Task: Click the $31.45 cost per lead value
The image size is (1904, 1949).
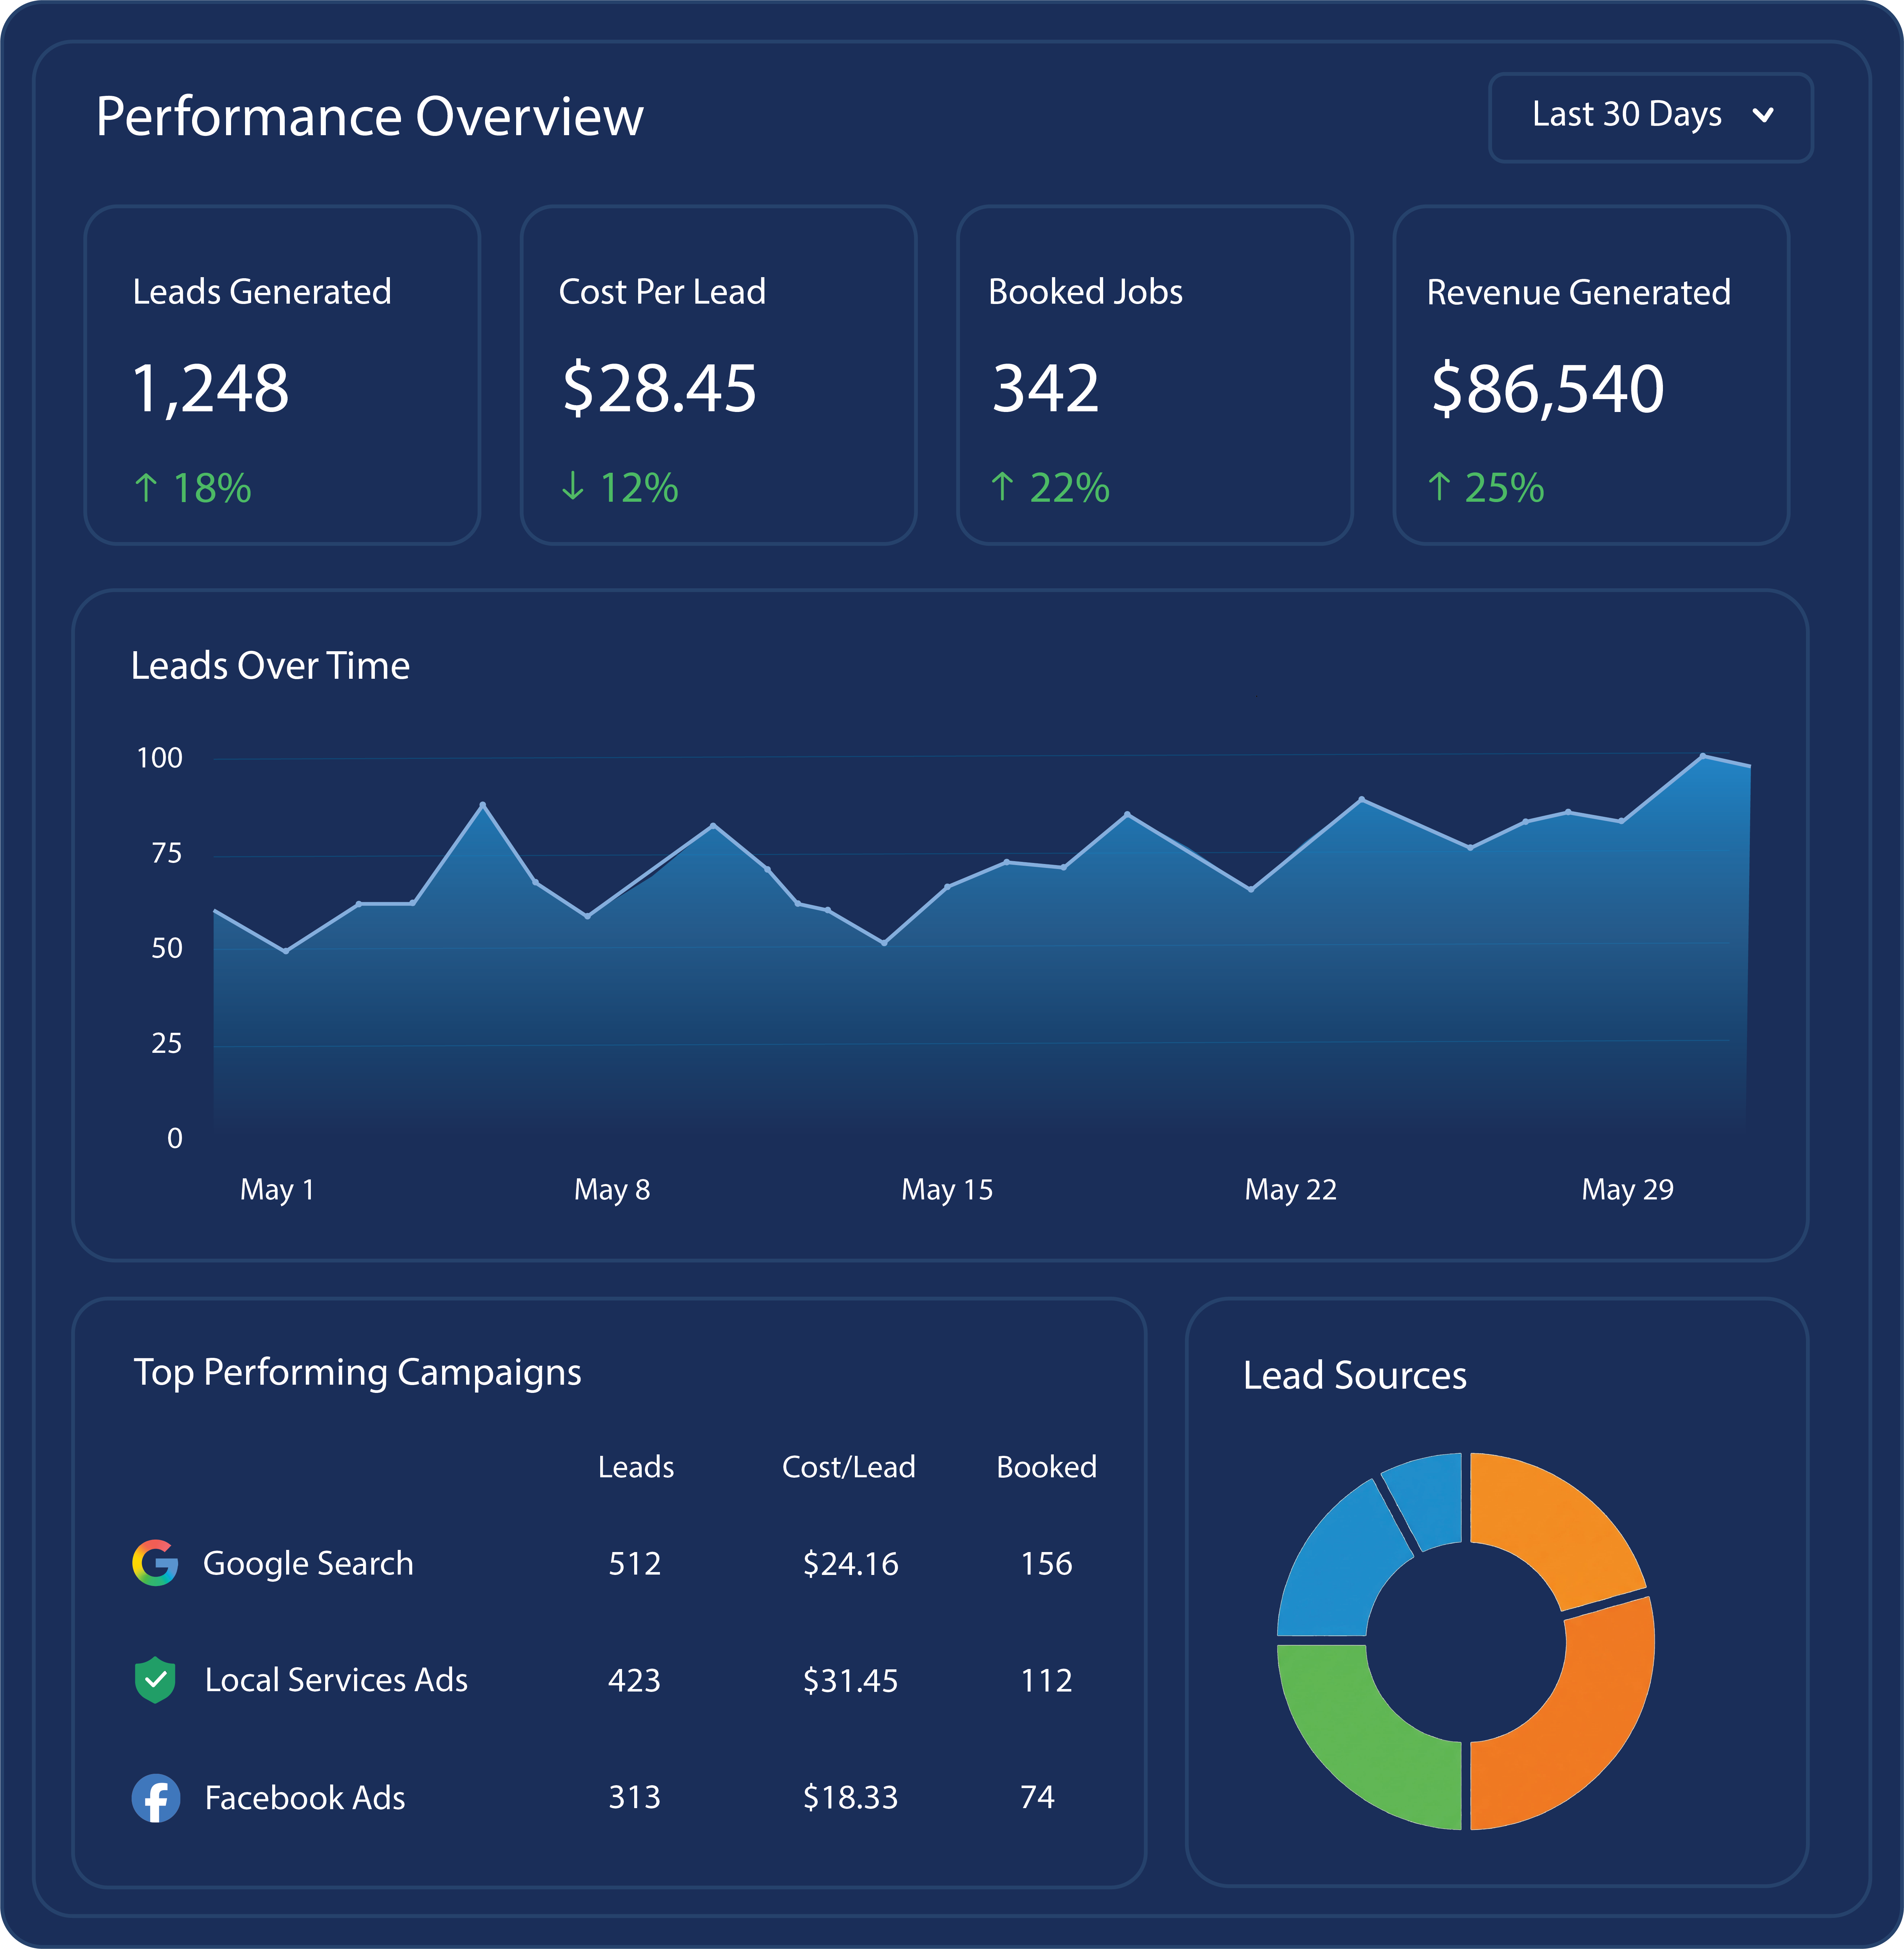Action: 851,1681
